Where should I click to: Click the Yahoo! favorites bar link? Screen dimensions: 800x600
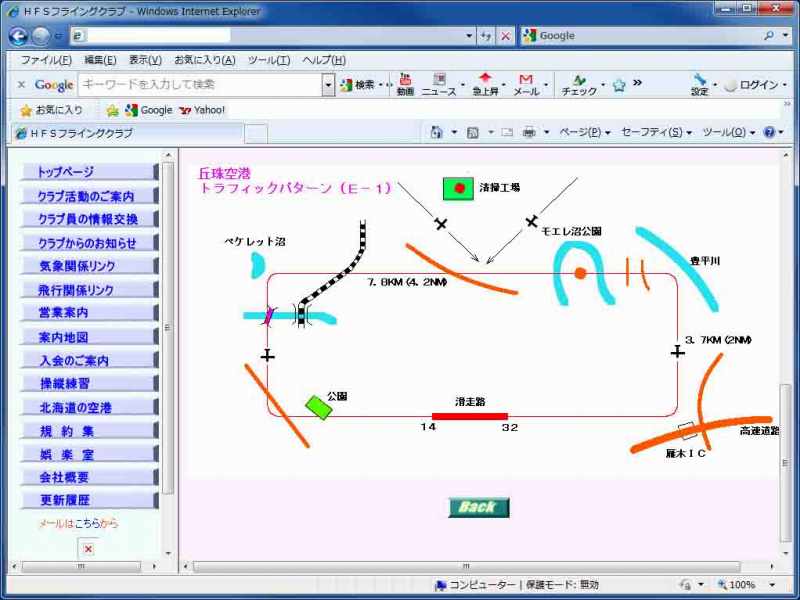[202, 110]
